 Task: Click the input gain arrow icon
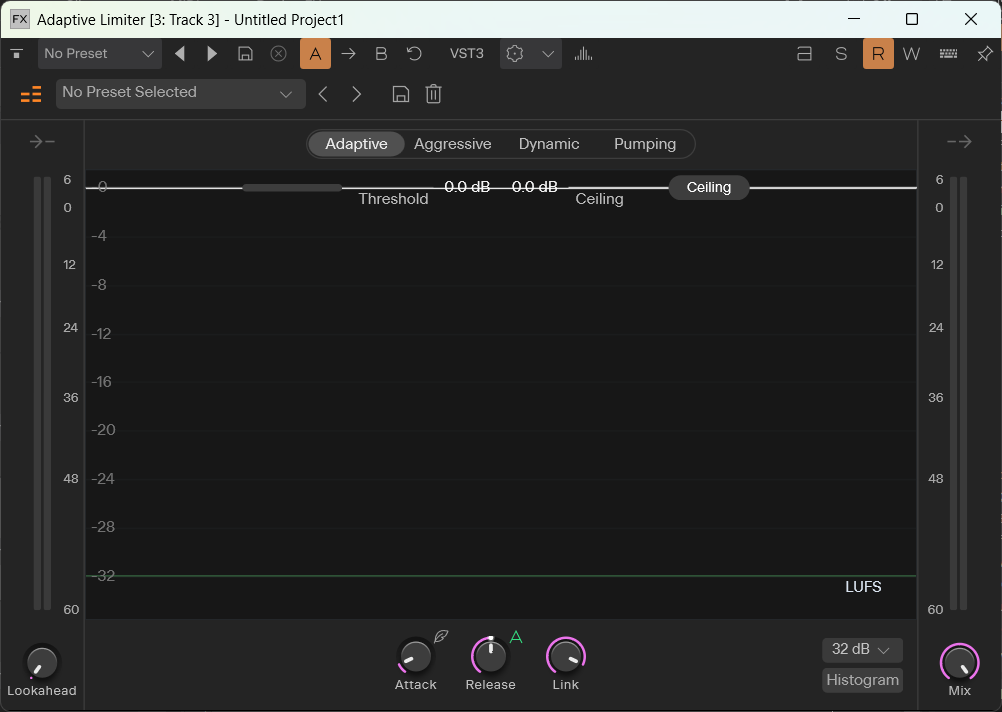pyautogui.click(x=42, y=141)
